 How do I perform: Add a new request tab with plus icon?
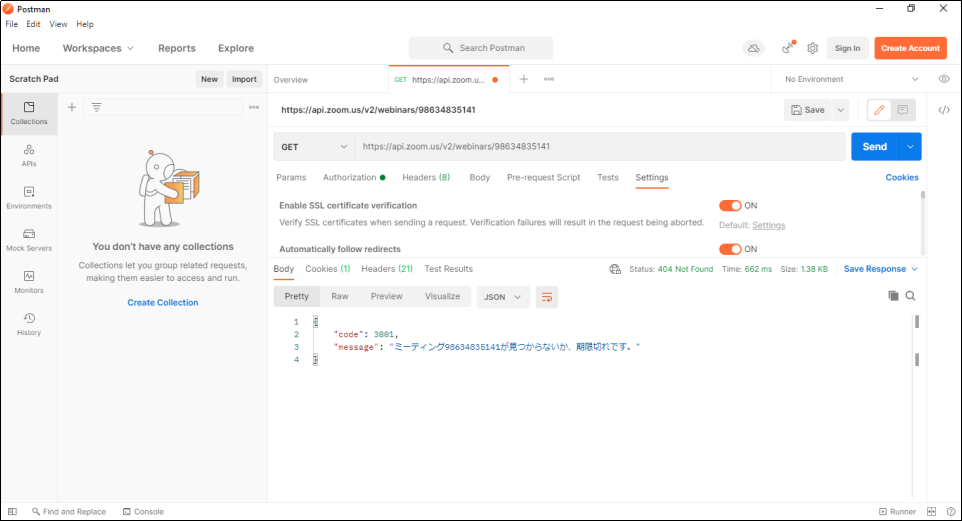point(524,79)
